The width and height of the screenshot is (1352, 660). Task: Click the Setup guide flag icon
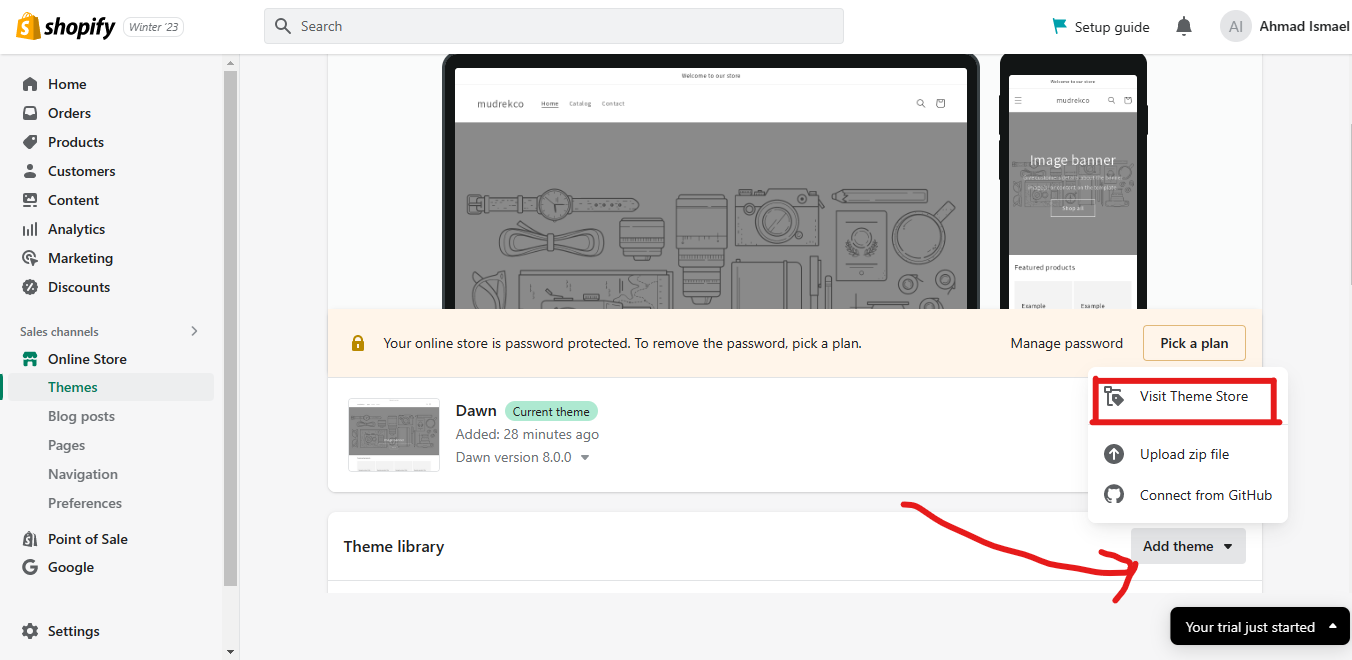click(x=1059, y=26)
